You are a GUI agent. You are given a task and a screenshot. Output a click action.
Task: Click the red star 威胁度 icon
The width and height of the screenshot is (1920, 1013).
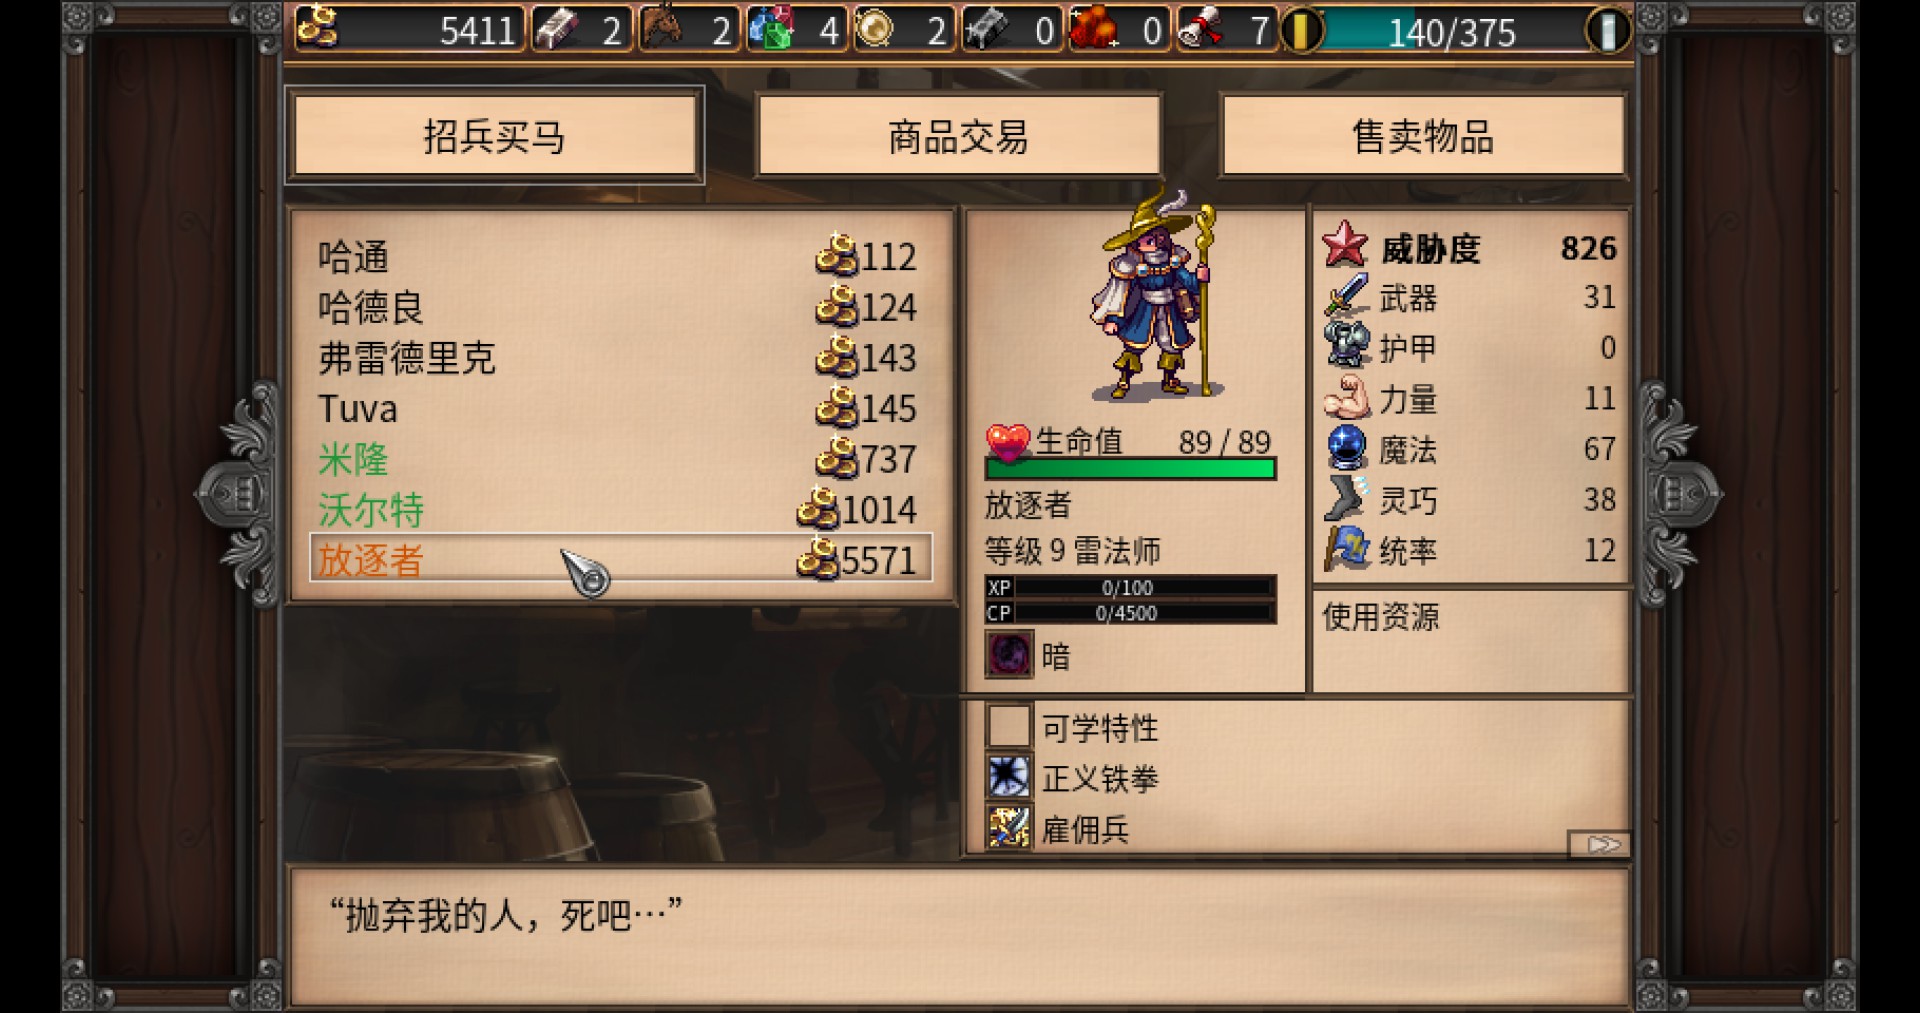pos(1345,246)
